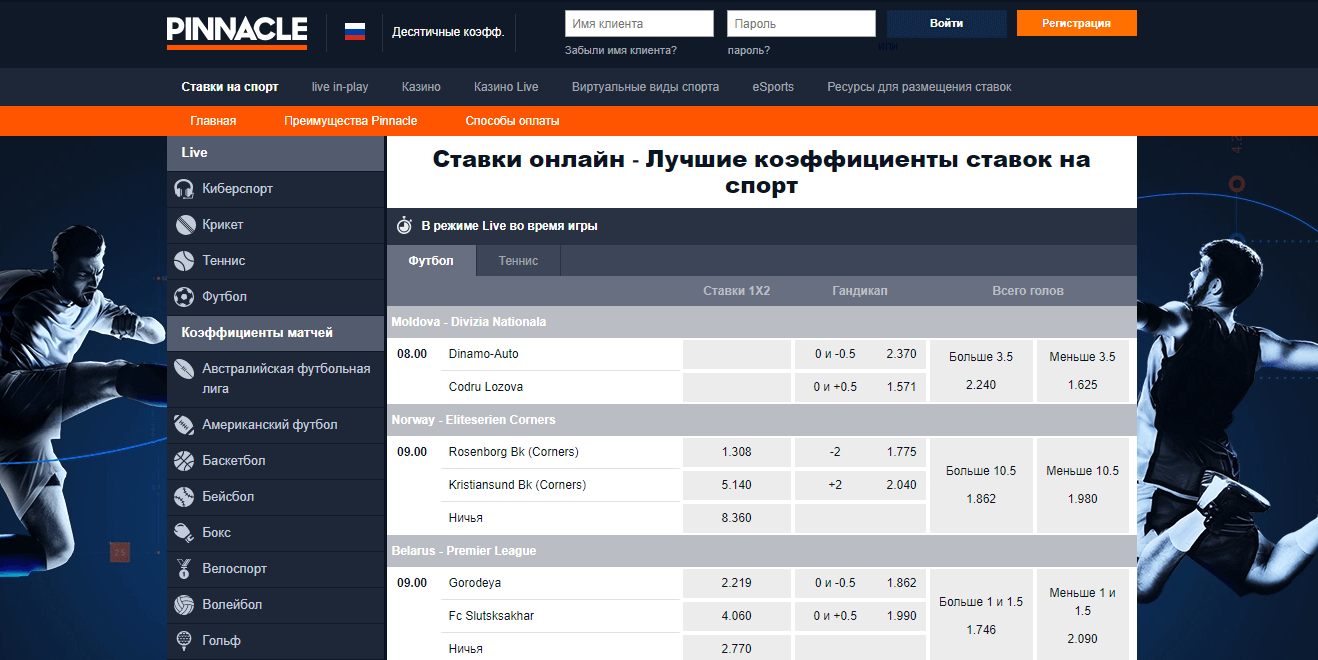Click the boxing glove icon beside Бокс
The image size is (1318, 660).
(x=184, y=533)
